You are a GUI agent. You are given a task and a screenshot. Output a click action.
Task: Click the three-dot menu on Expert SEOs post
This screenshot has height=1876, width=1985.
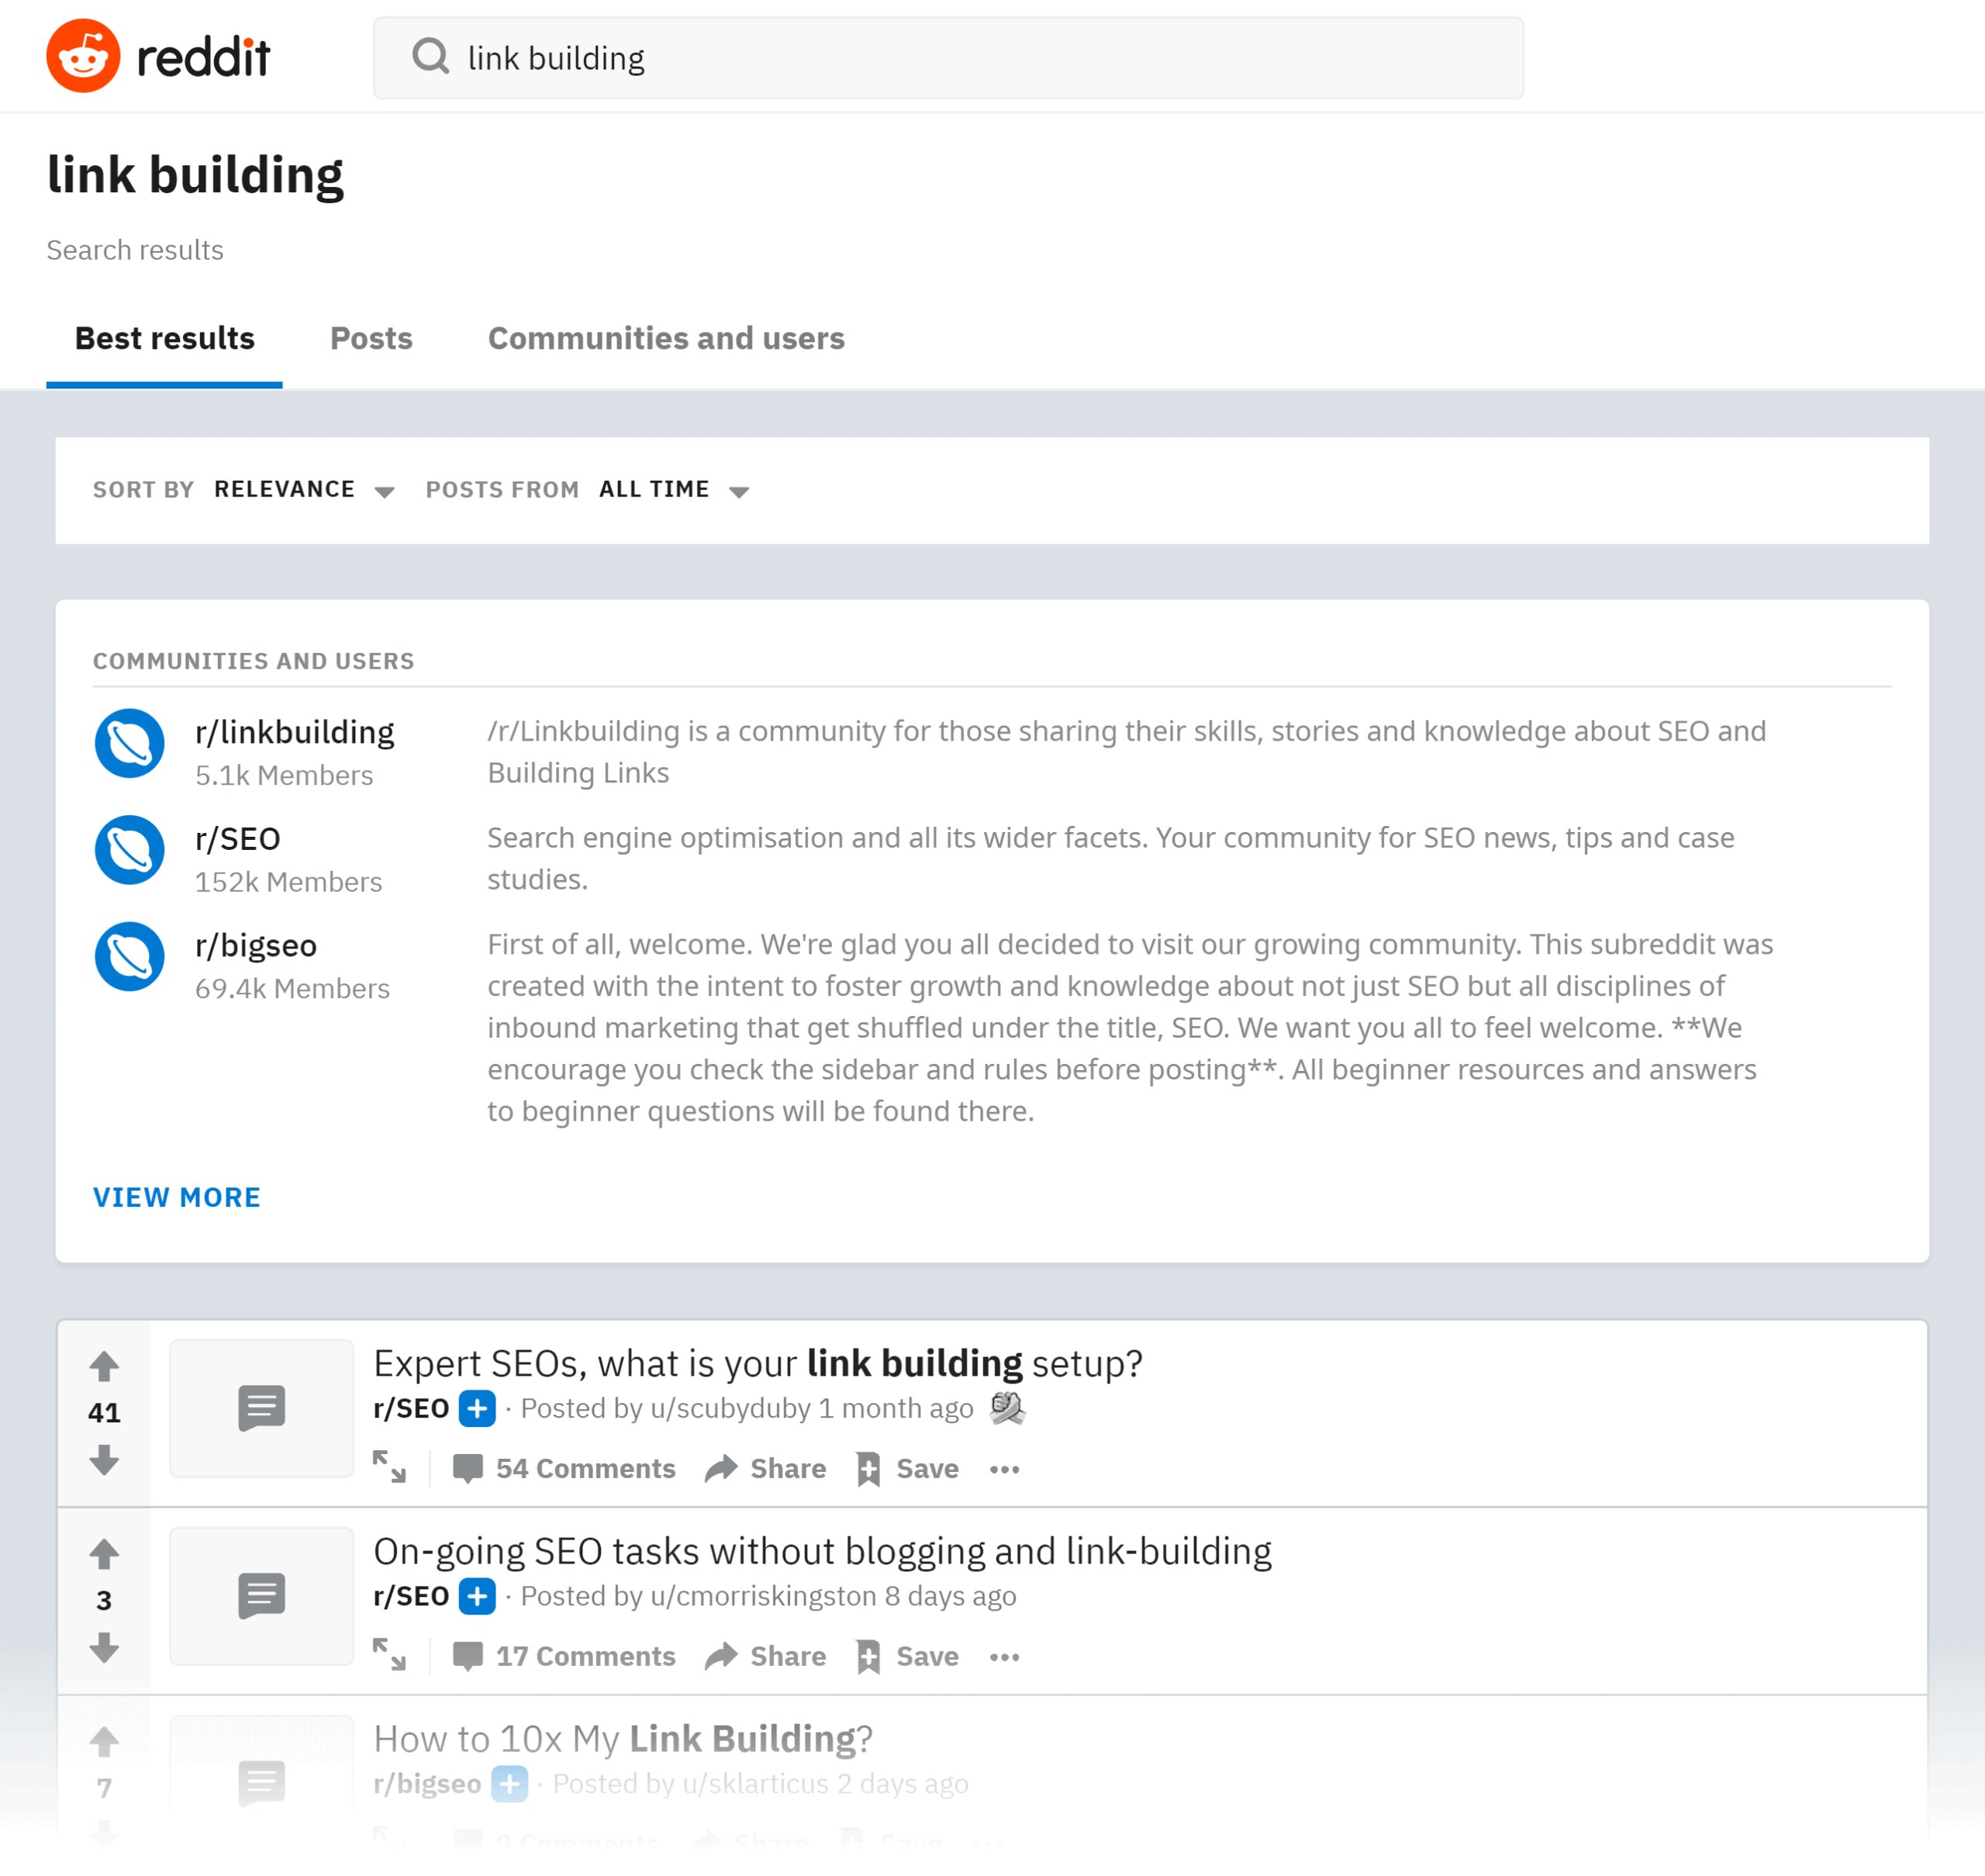[x=1008, y=1467]
